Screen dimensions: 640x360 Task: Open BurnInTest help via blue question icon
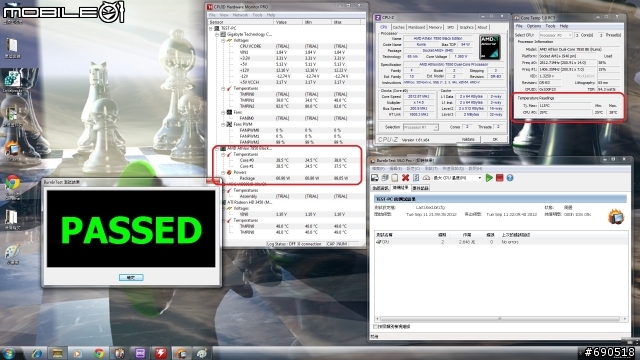510,178
